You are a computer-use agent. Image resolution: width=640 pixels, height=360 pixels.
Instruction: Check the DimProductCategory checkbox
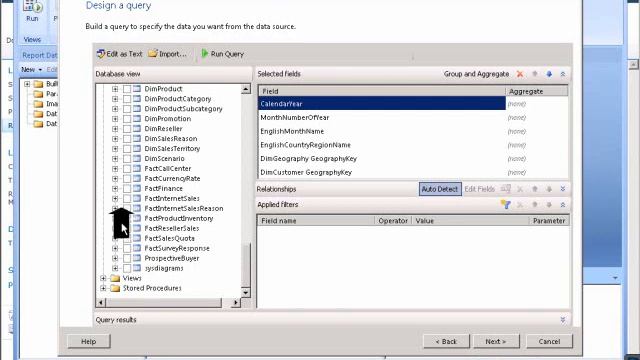[127, 99]
